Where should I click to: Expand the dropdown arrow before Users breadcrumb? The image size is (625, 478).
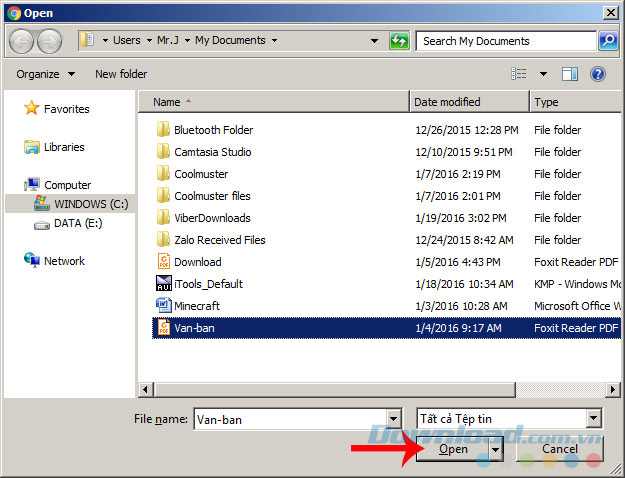[105, 41]
